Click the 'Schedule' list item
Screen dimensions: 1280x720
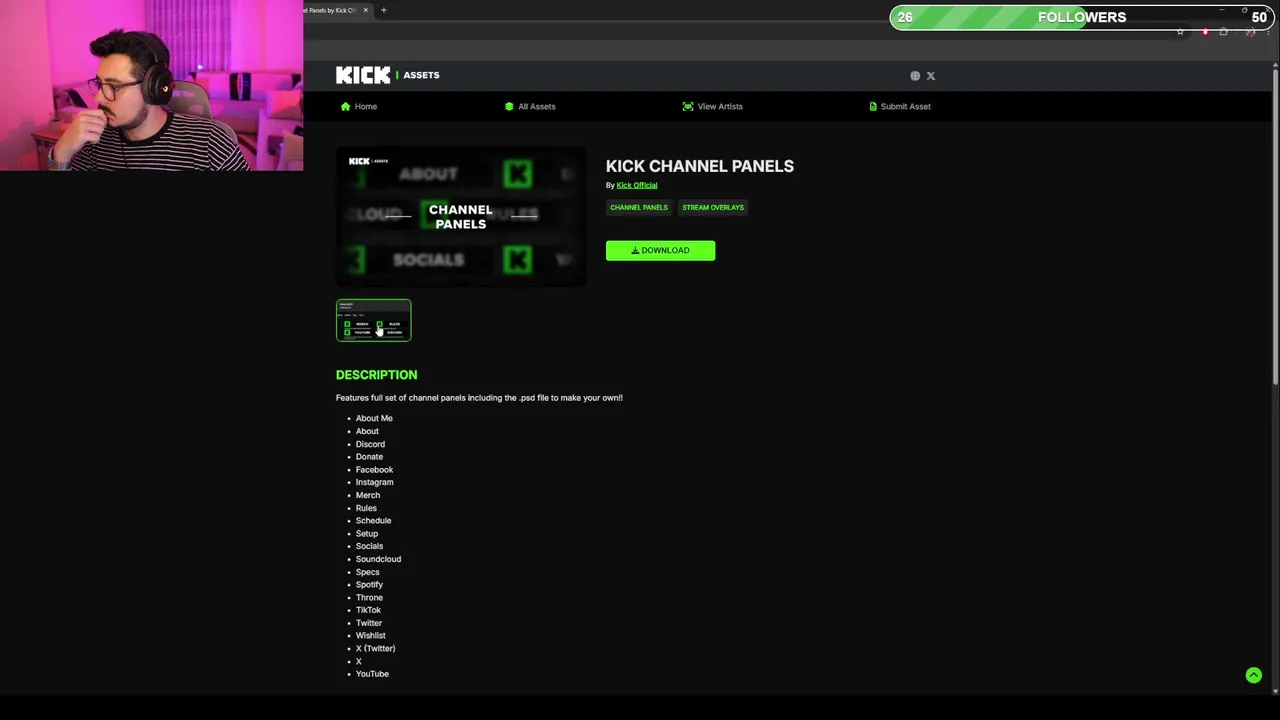[373, 521]
